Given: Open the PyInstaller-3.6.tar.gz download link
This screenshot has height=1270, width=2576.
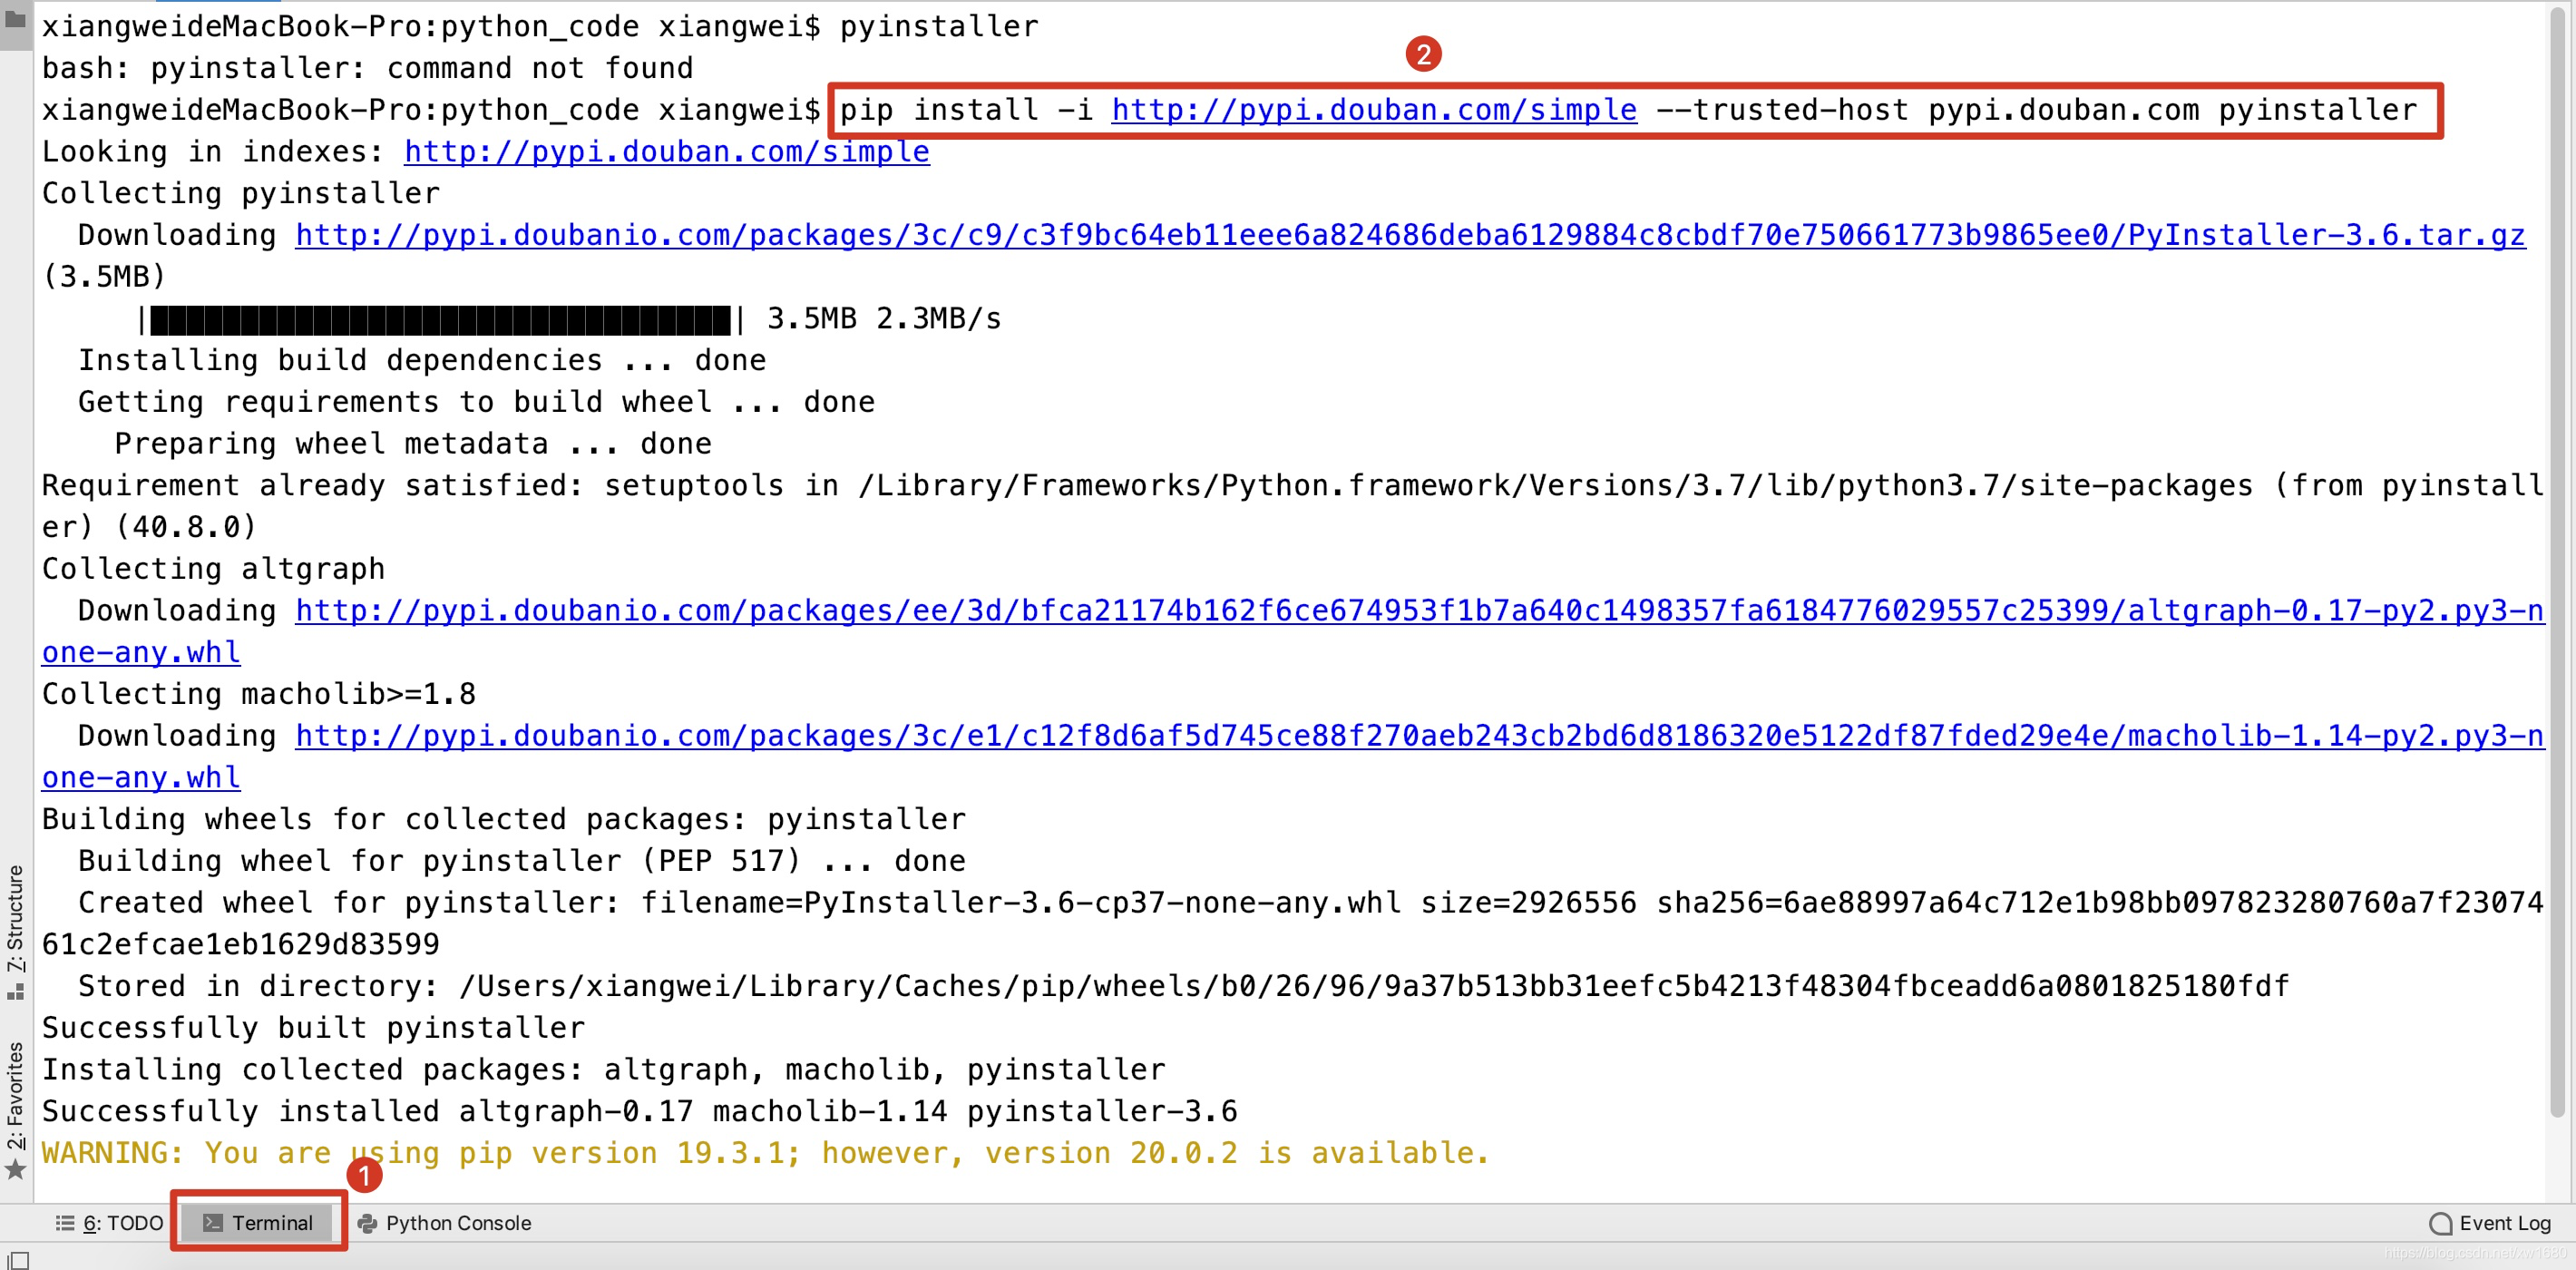Looking at the screenshot, I should [1410, 235].
